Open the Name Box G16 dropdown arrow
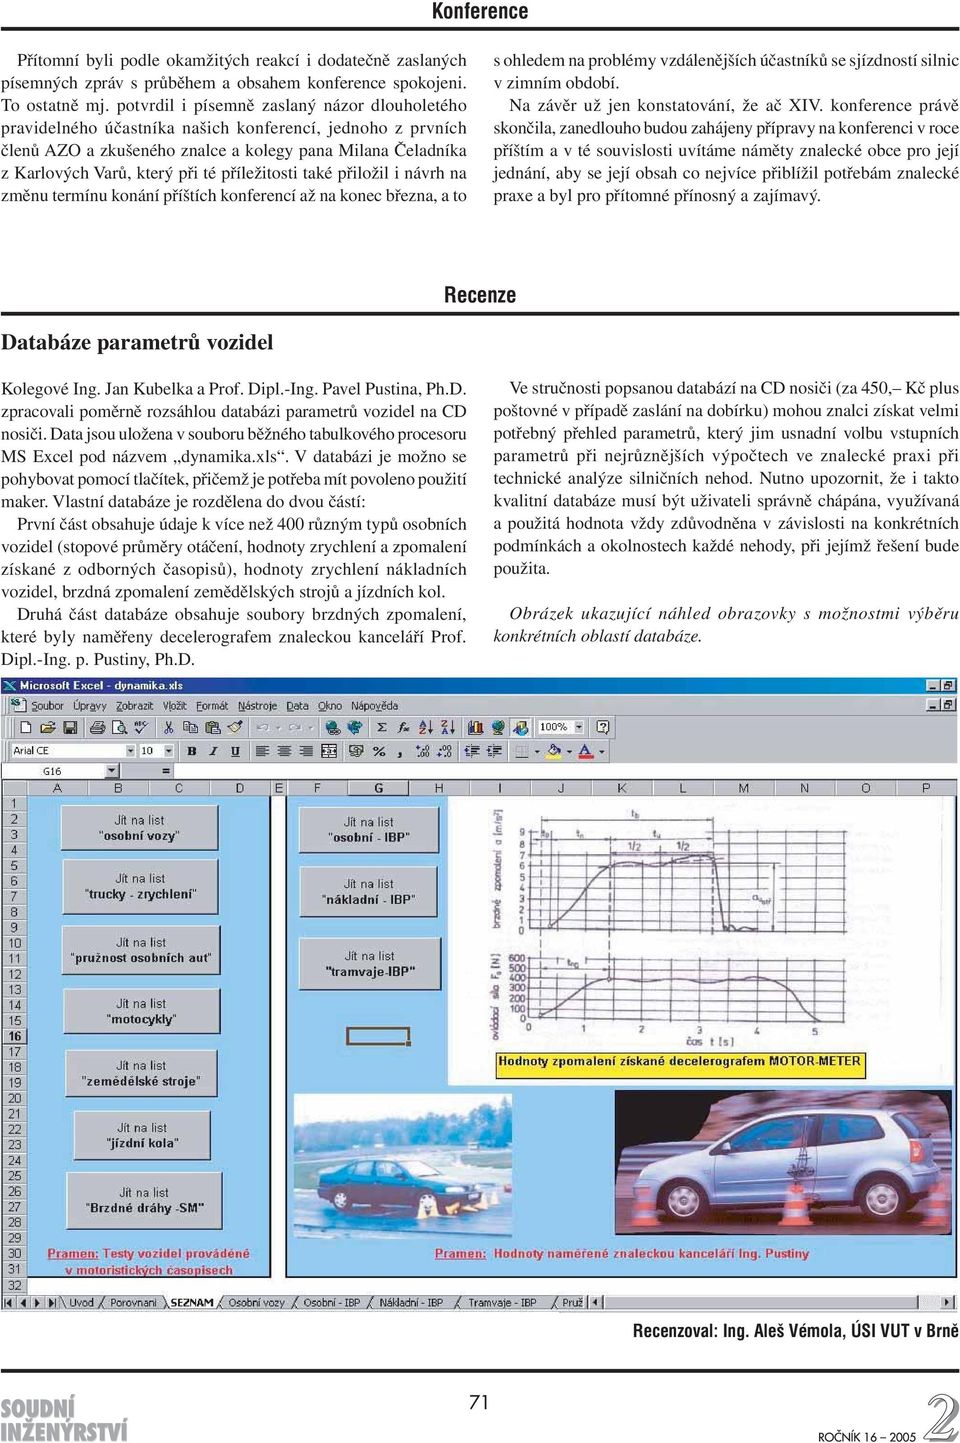This screenshot has width=960, height=1443. click(x=112, y=771)
